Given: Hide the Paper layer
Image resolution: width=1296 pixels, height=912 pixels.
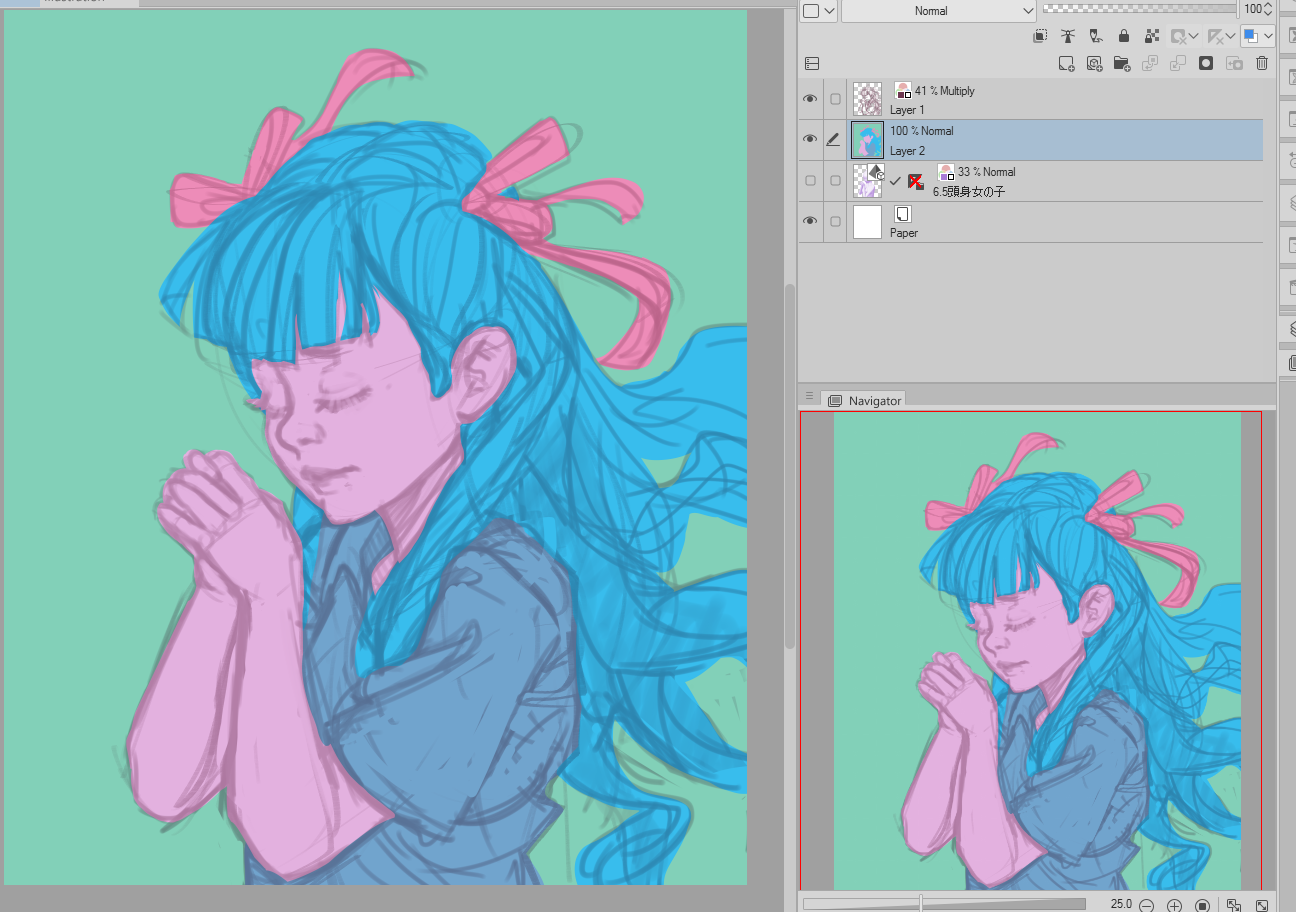Looking at the screenshot, I should point(810,221).
